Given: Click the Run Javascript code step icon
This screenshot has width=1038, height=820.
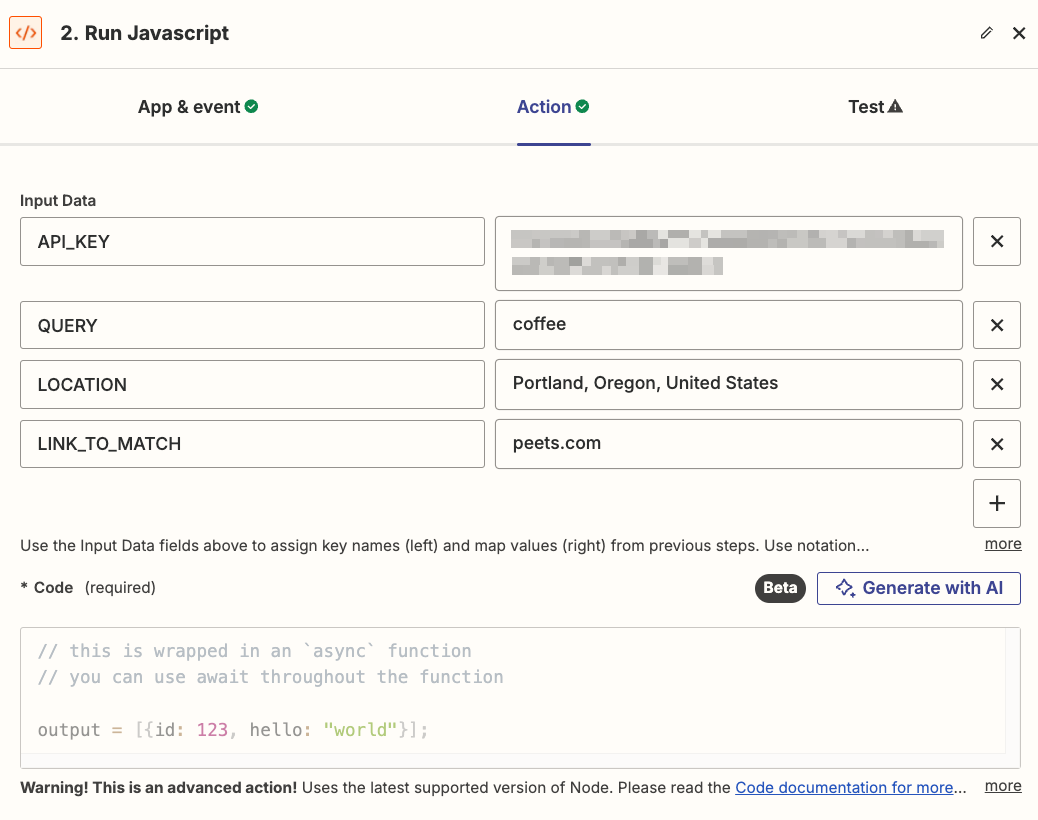Looking at the screenshot, I should (x=26, y=33).
